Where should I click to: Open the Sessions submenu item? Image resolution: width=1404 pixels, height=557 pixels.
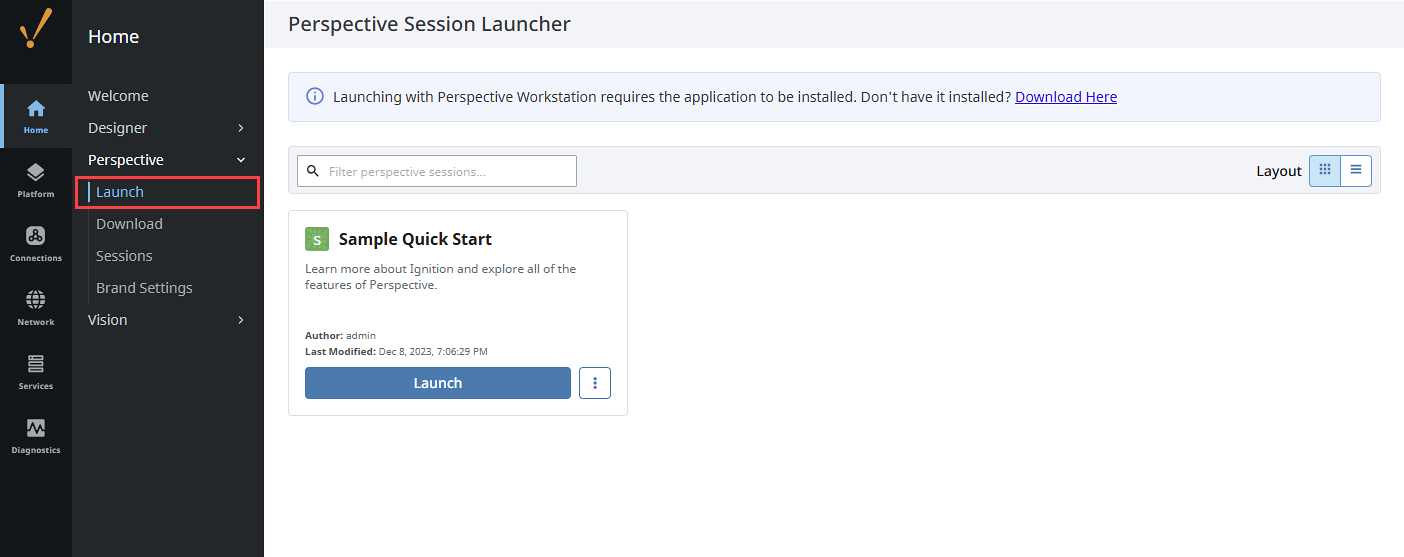pos(124,256)
